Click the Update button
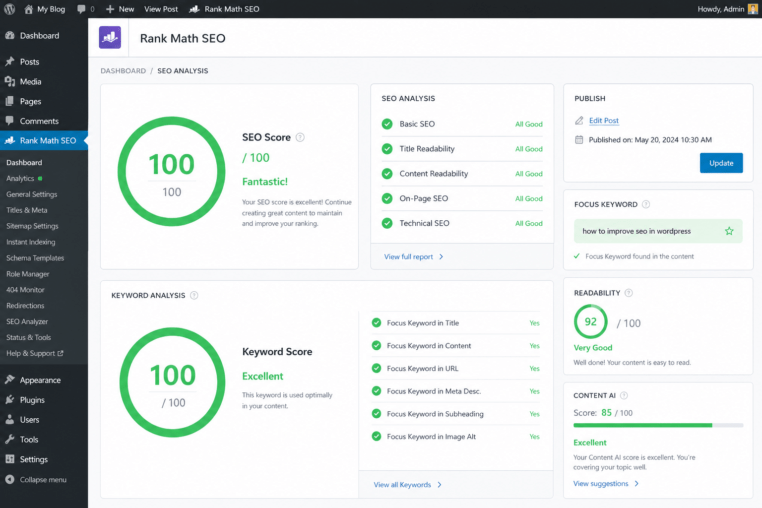 coord(721,163)
